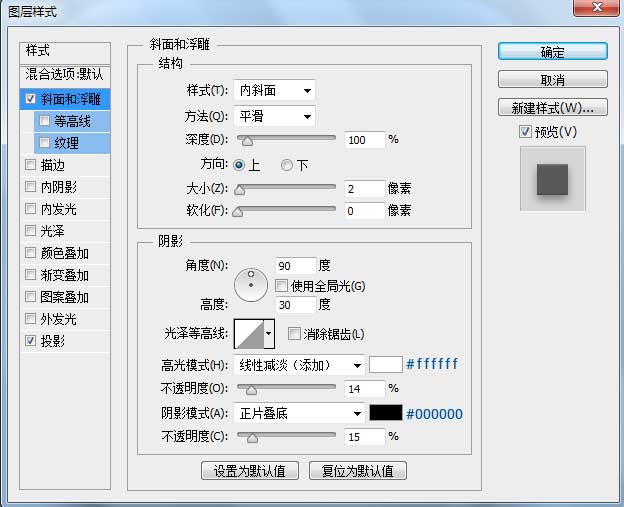The image size is (624, 507).
Task: Enable the 纹理 checkbox
Action: coord(45,142)
